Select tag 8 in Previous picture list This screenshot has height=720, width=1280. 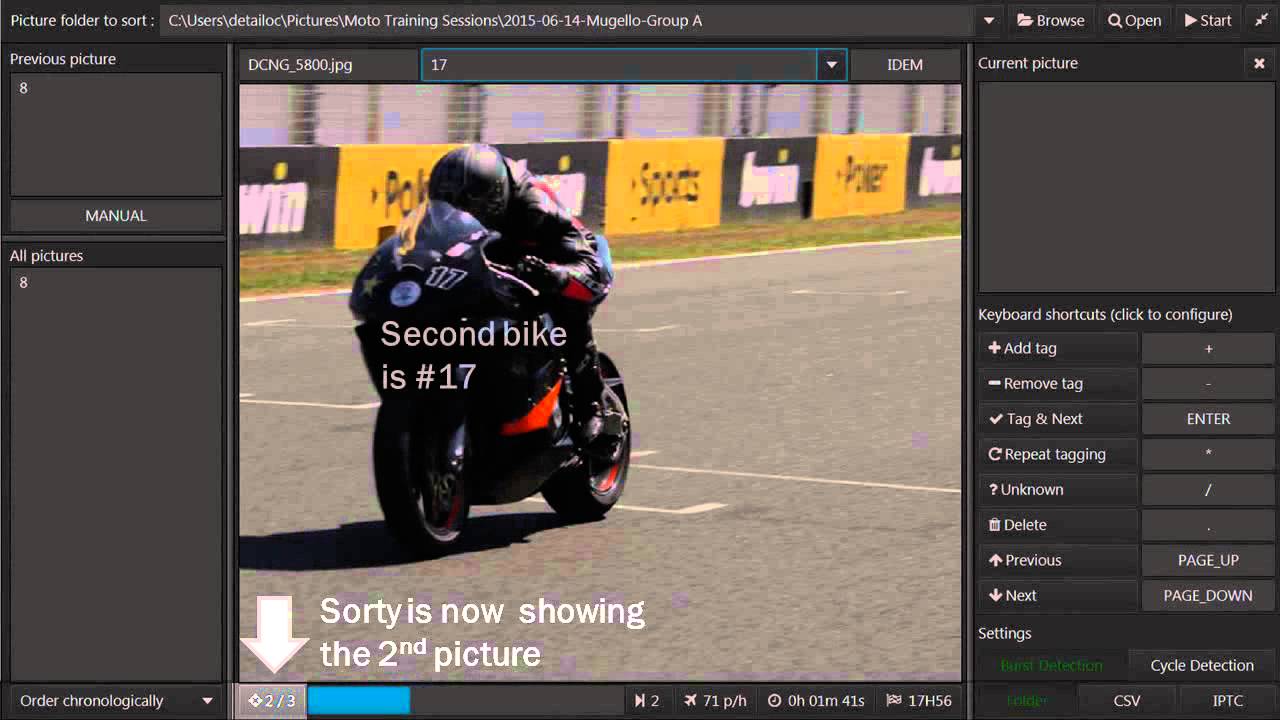(116, 88)
